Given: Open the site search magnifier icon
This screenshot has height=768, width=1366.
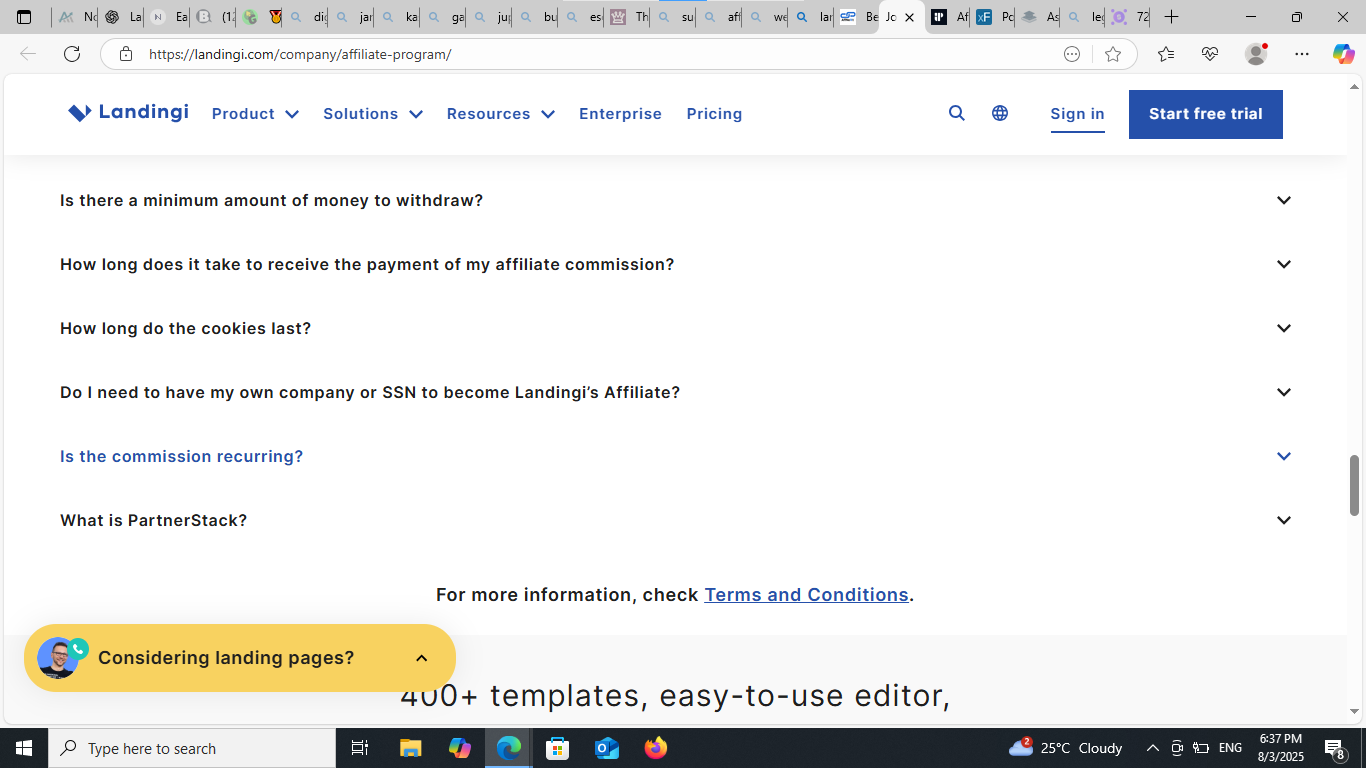Looking at the screenshot, I should pos(957,113).
